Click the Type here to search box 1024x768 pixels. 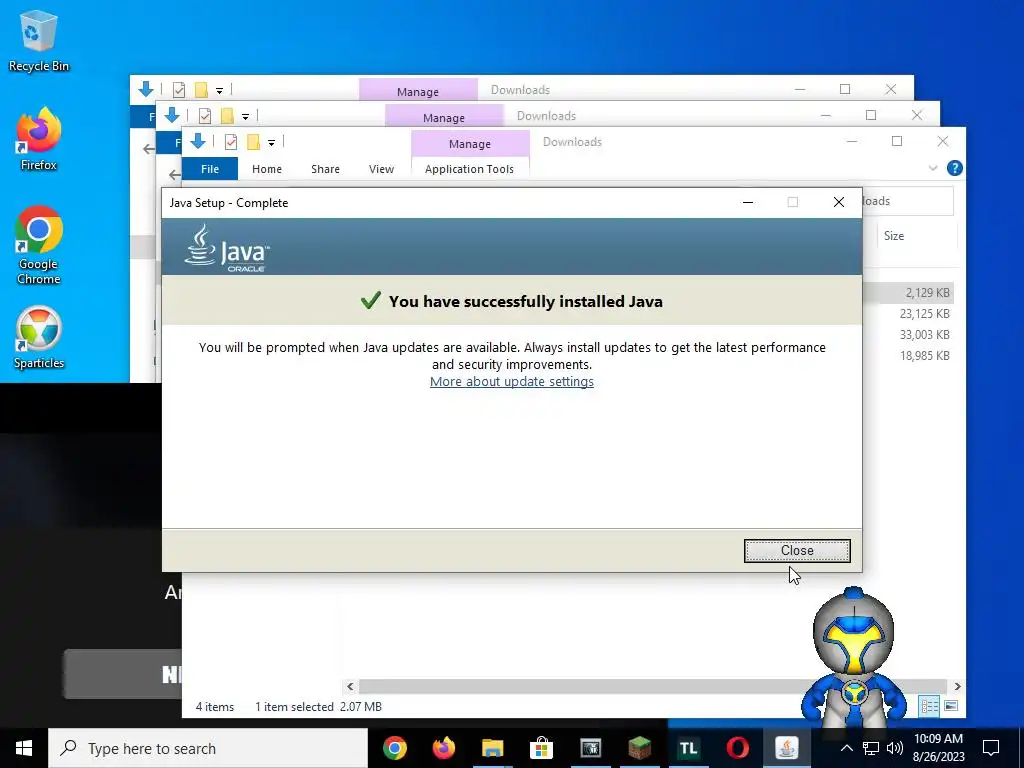208,748
